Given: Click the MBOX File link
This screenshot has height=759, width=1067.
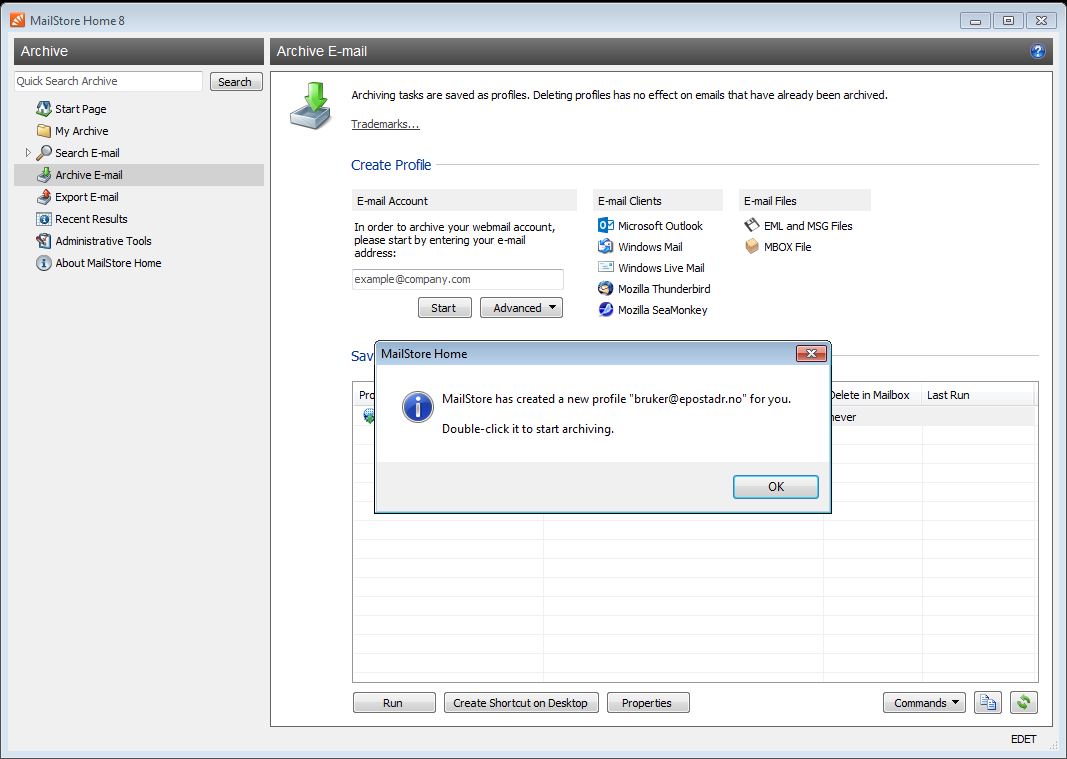Looking at the screenshot, I should (x=787, y=246).
